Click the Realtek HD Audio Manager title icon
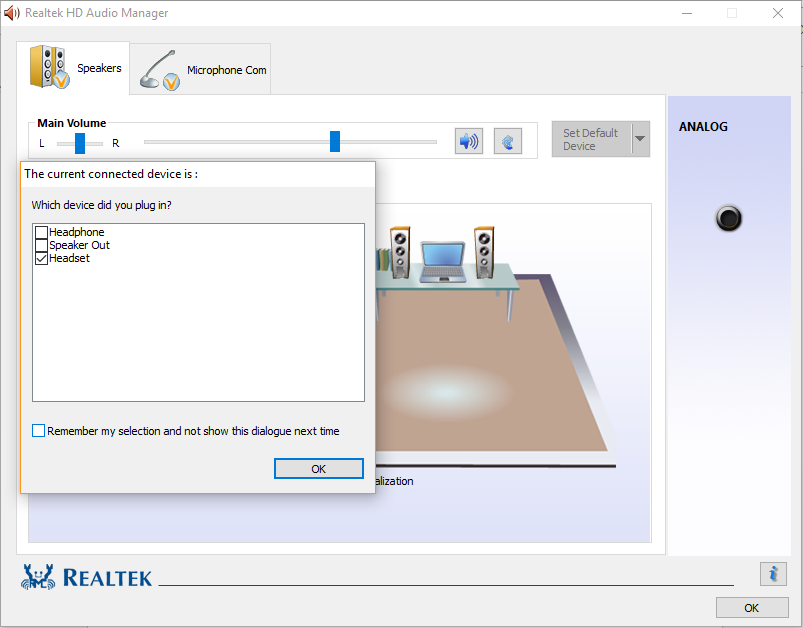 pos(11,13)
